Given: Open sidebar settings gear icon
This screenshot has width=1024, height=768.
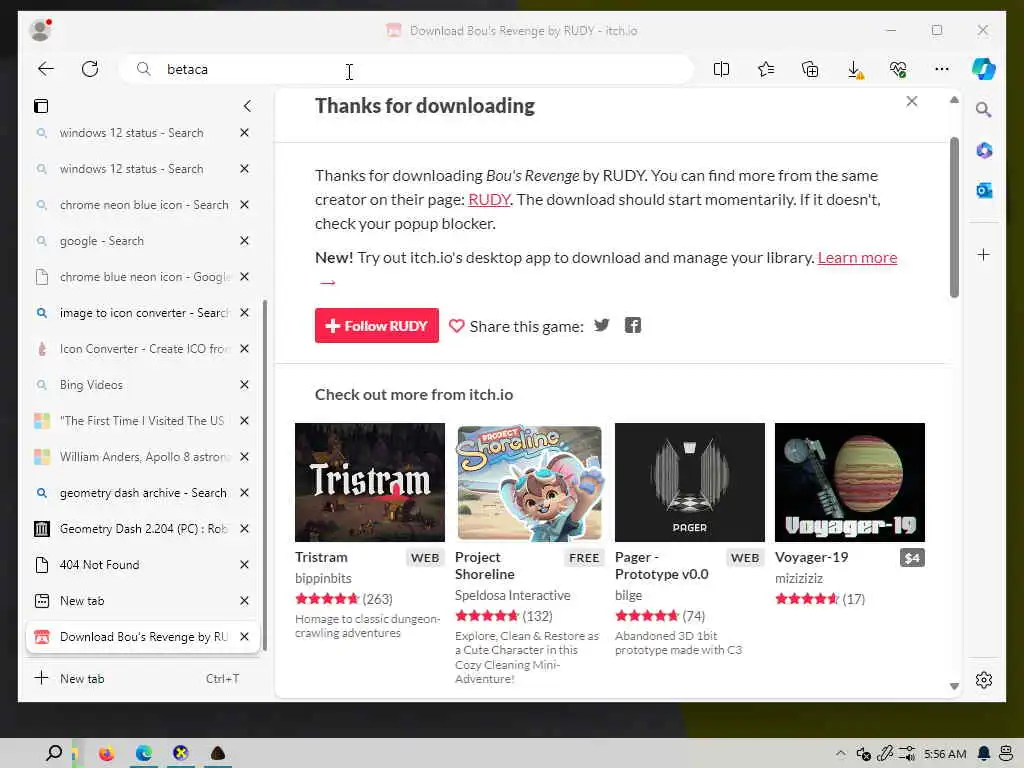Looking at the screenshot, I should (x=984, y=680).
